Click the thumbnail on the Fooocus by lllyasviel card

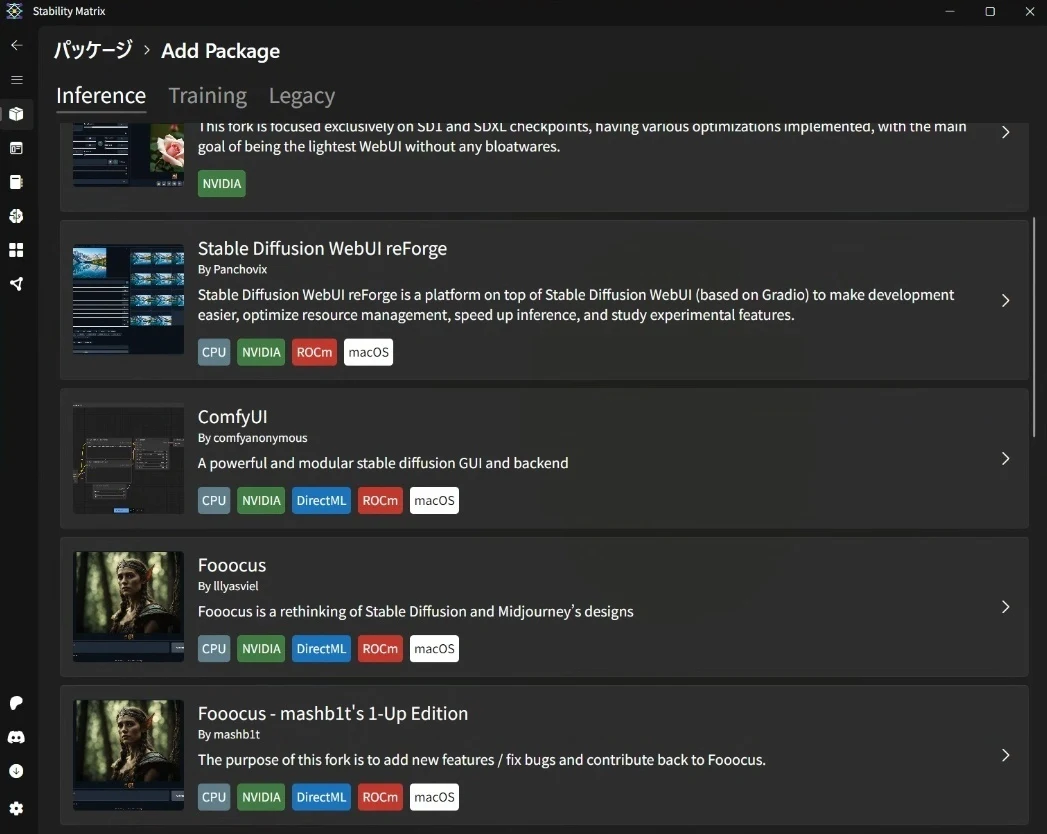(128, 607)
